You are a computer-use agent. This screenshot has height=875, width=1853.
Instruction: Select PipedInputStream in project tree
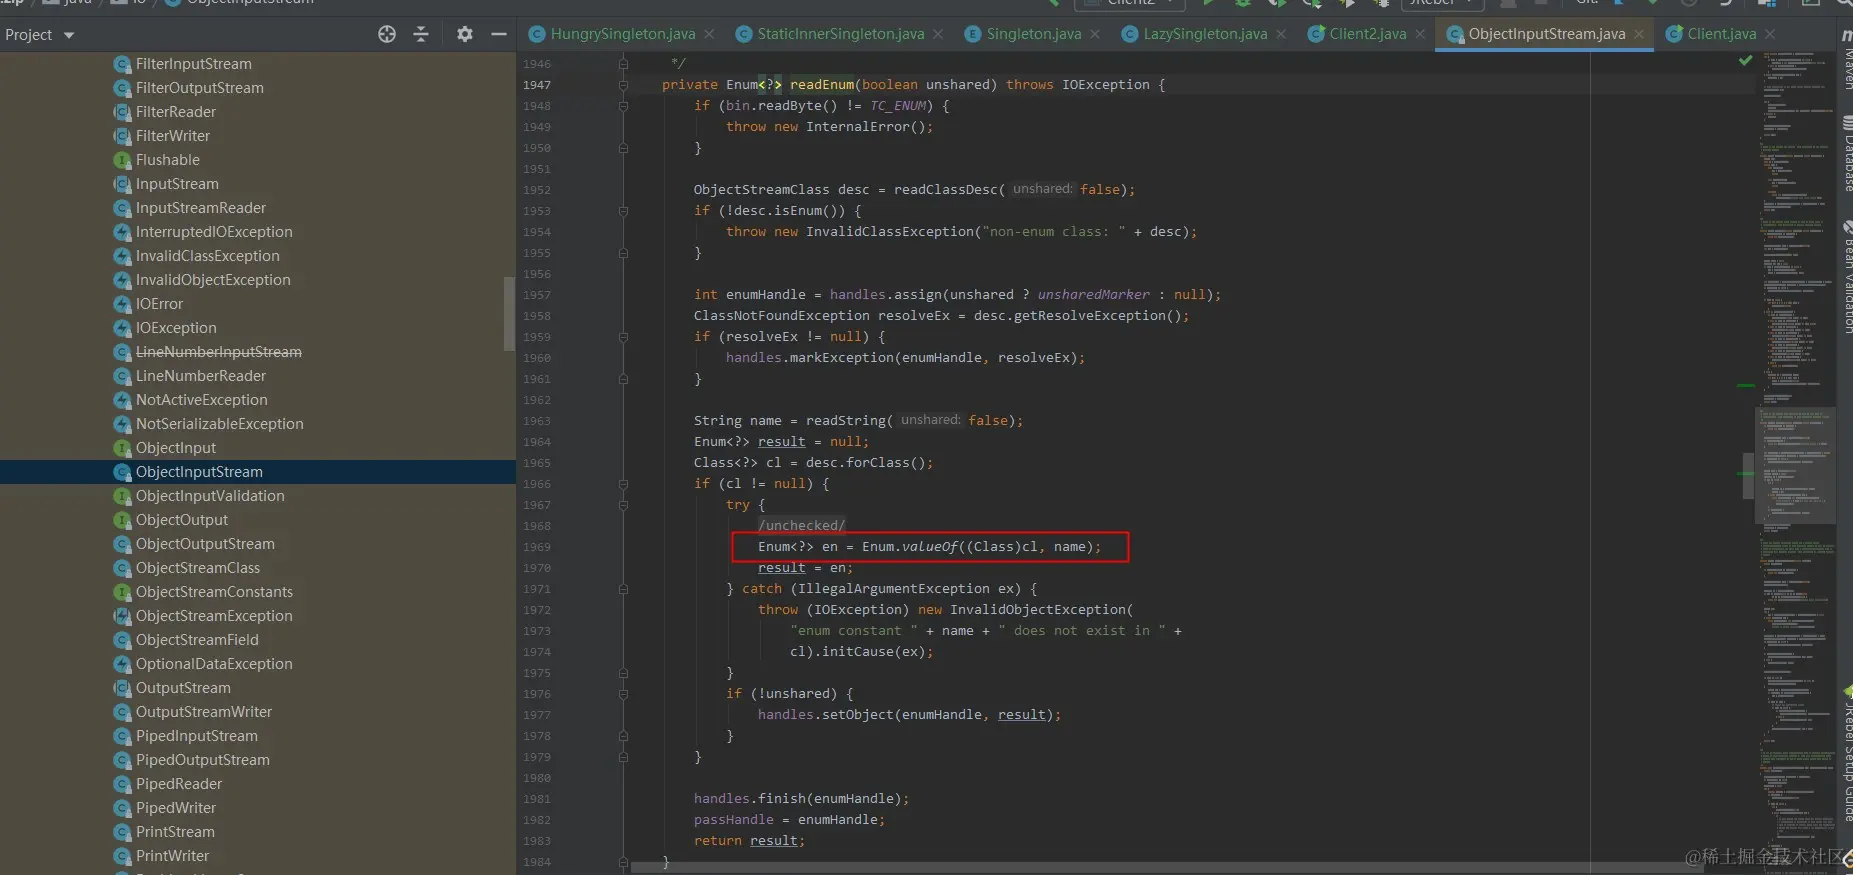coord(196,736)
